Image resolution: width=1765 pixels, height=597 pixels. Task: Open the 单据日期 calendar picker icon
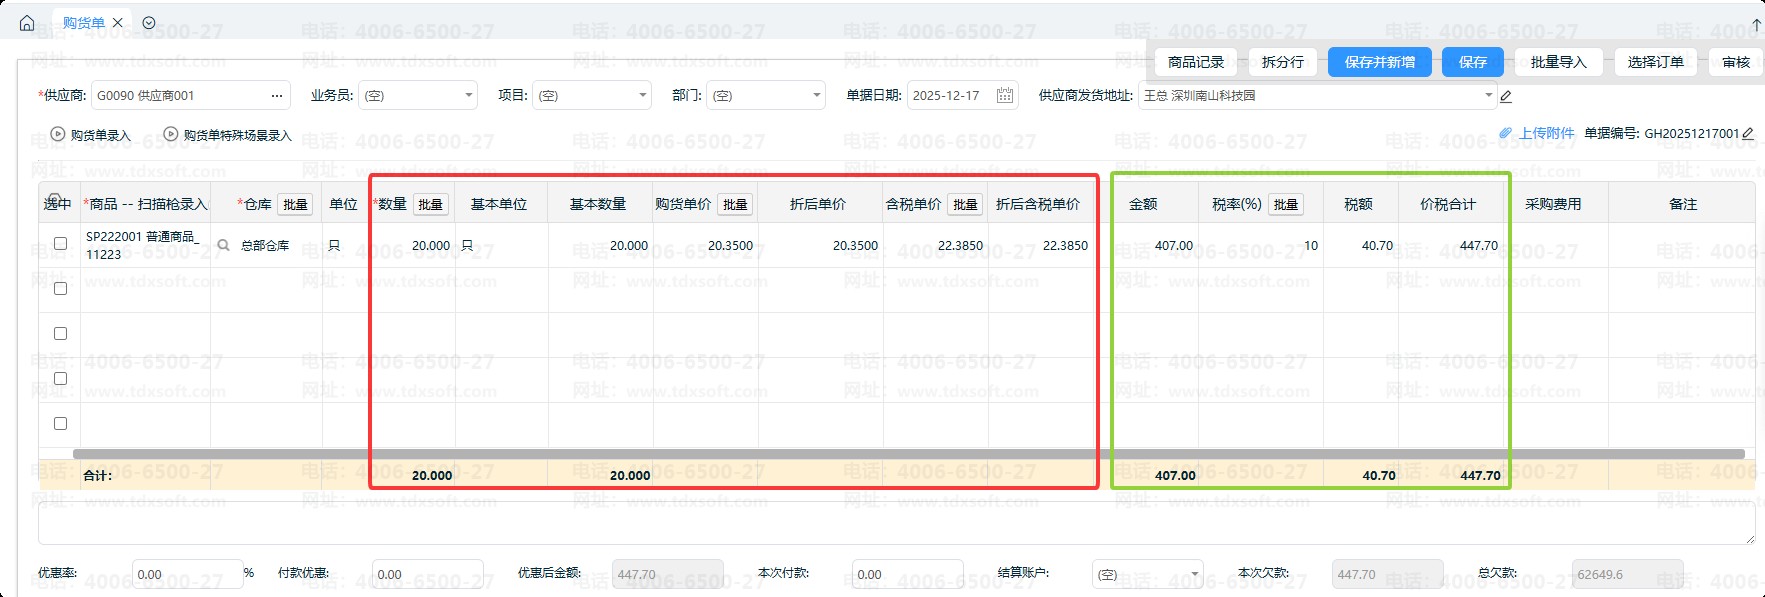click(x=1004, y=96)
